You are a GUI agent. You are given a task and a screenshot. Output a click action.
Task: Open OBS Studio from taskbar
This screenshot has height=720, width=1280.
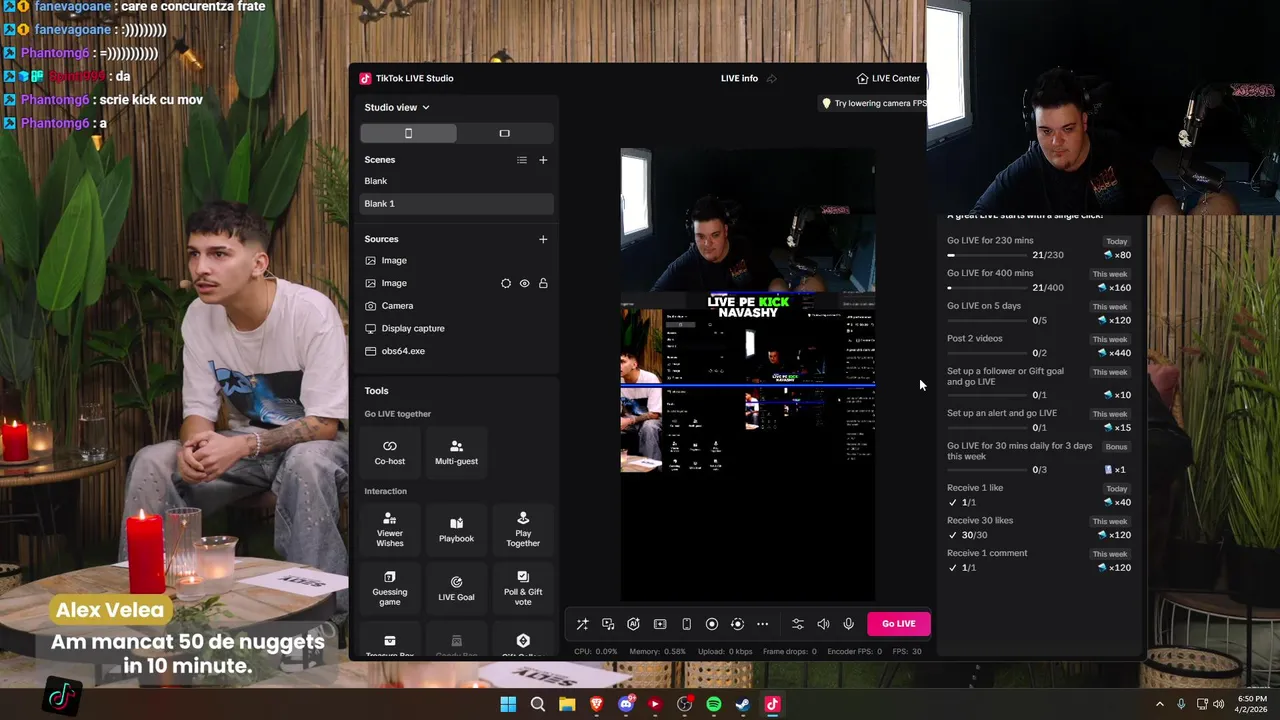click(x=685, y=704)
